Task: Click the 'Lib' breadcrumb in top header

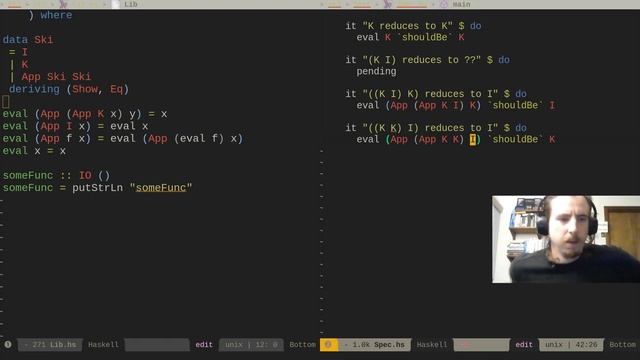Action: pyautogui.click(x=131, y=4)
